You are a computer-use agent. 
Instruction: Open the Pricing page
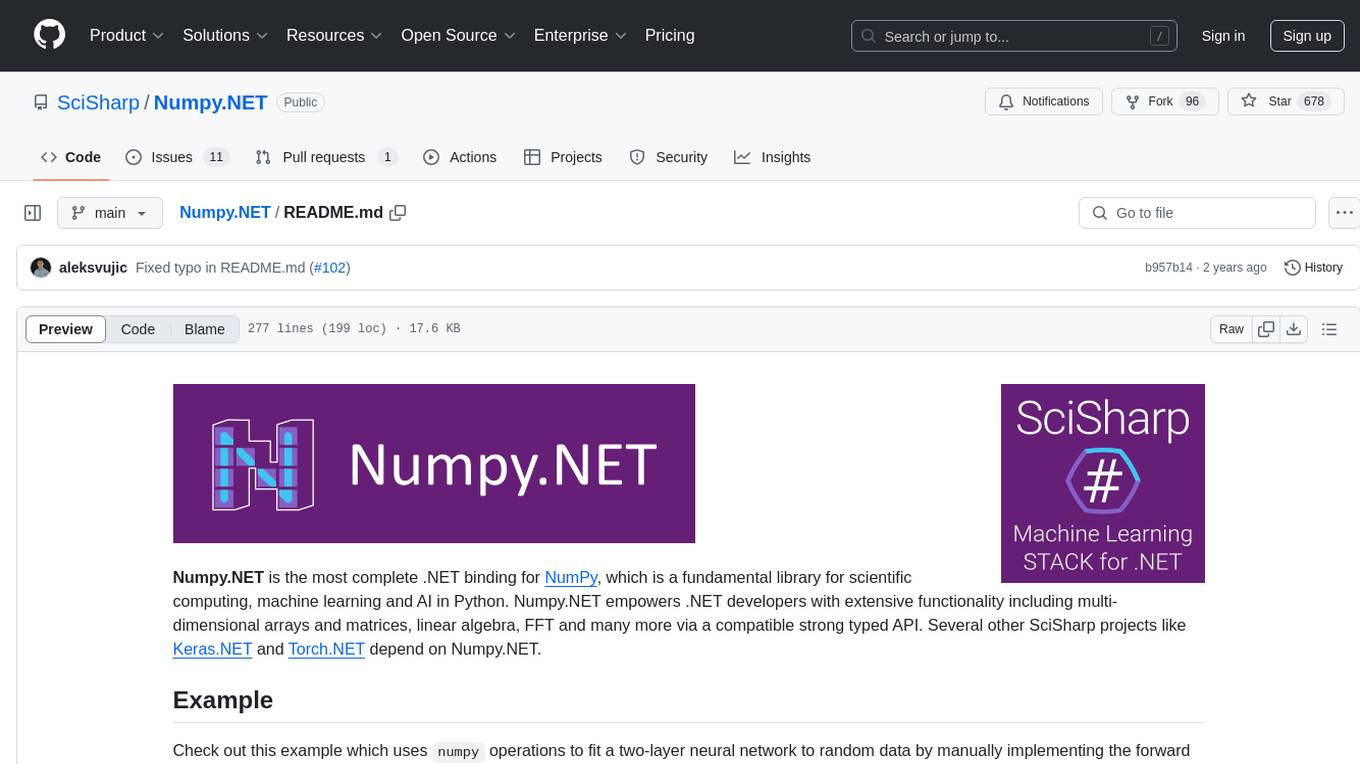click(x=670, y=35)
